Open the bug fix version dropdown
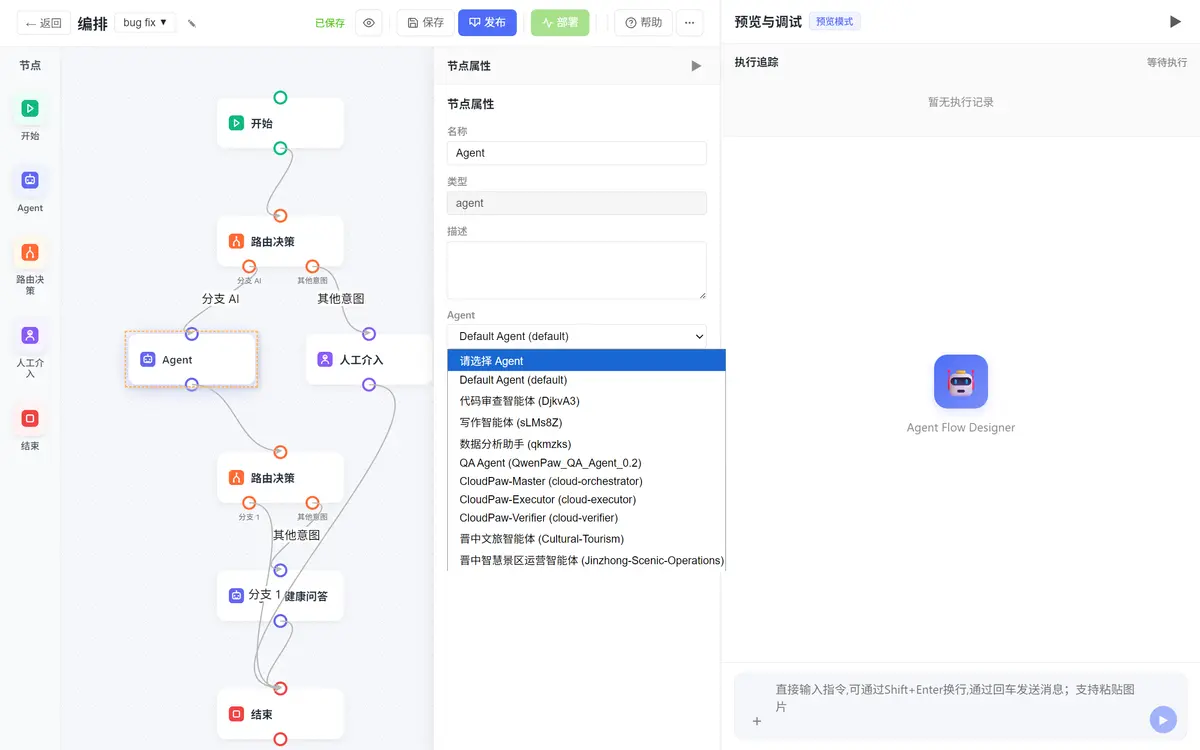 [x=145, y=22]
